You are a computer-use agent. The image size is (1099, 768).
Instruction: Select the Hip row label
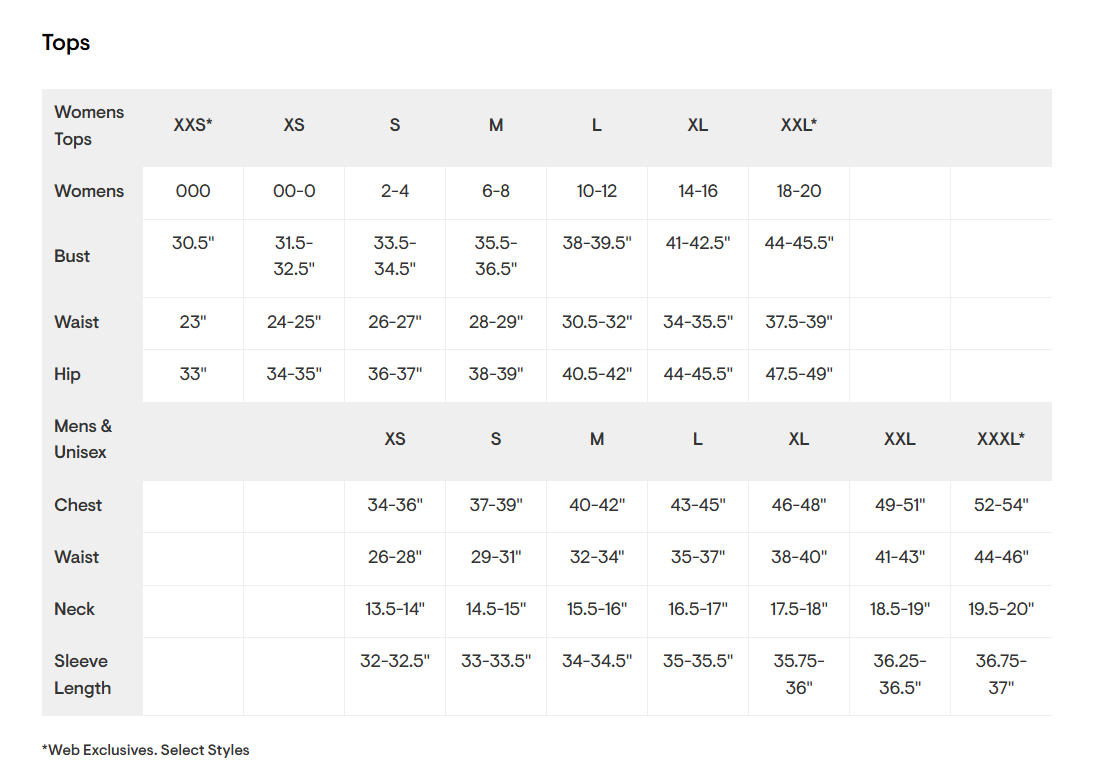[67, 375]
